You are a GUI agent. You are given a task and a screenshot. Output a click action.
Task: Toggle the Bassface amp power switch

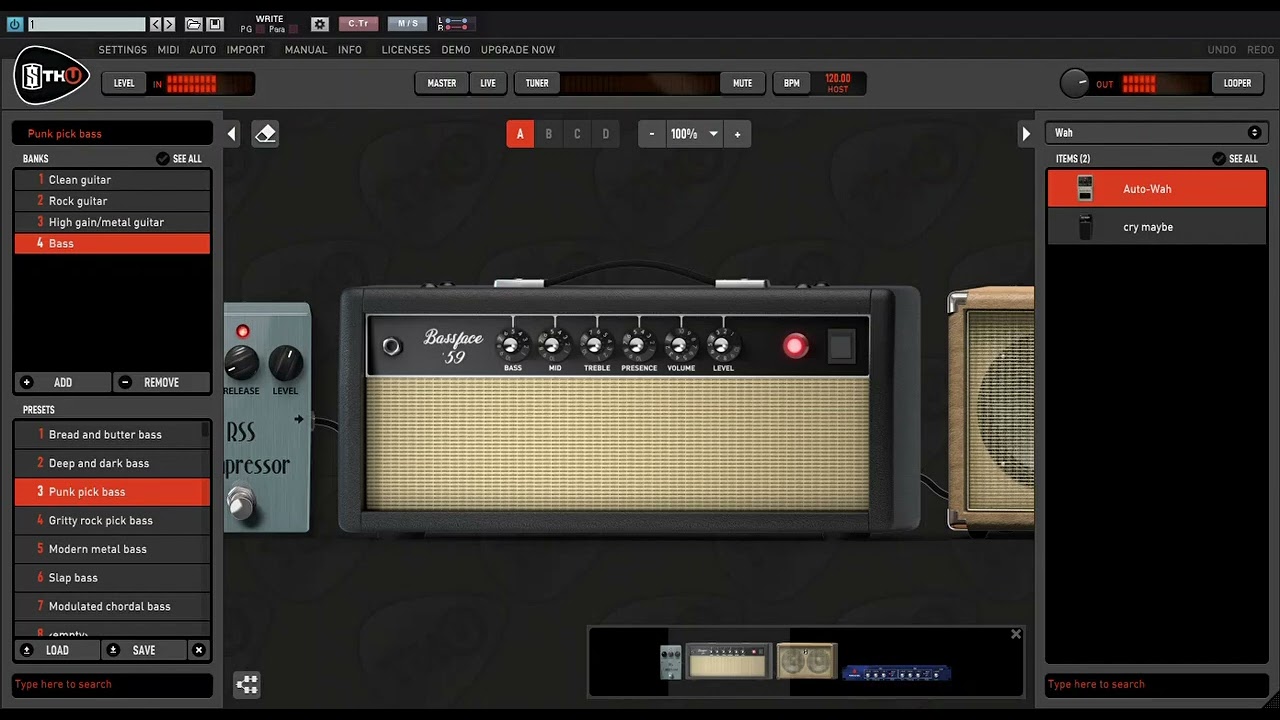(x=841, y=346)
